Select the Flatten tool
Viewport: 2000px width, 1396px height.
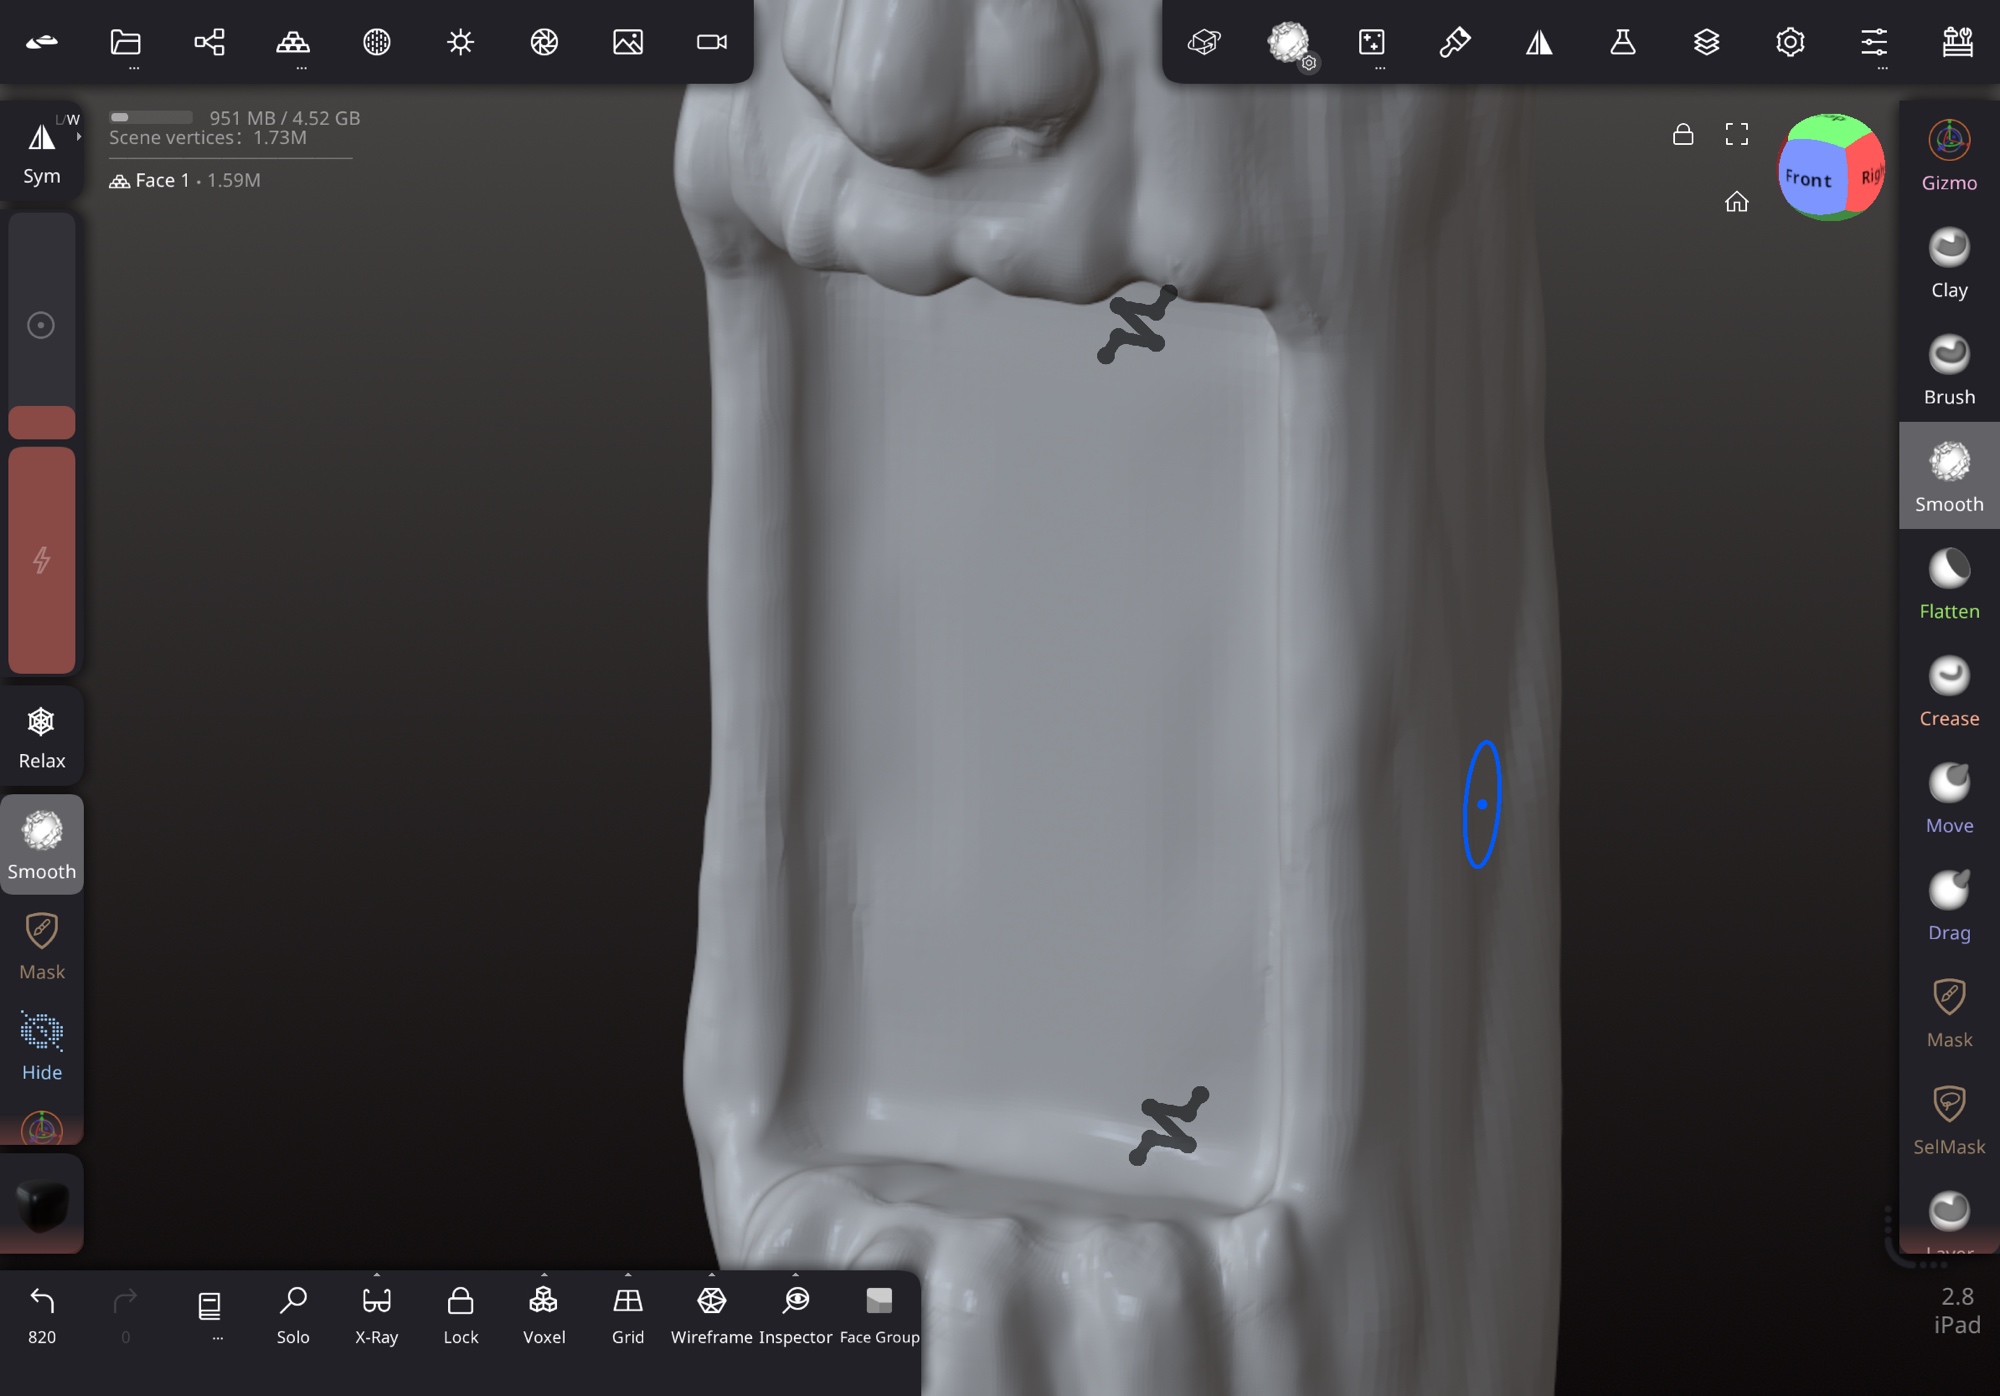pos(1948,585)
